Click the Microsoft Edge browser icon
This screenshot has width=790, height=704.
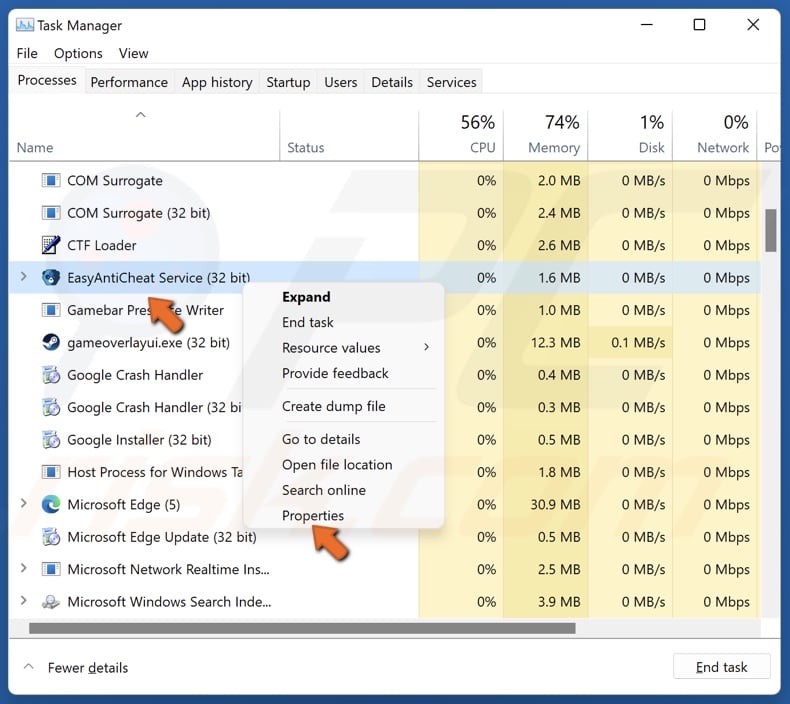(x=50, y=504)
